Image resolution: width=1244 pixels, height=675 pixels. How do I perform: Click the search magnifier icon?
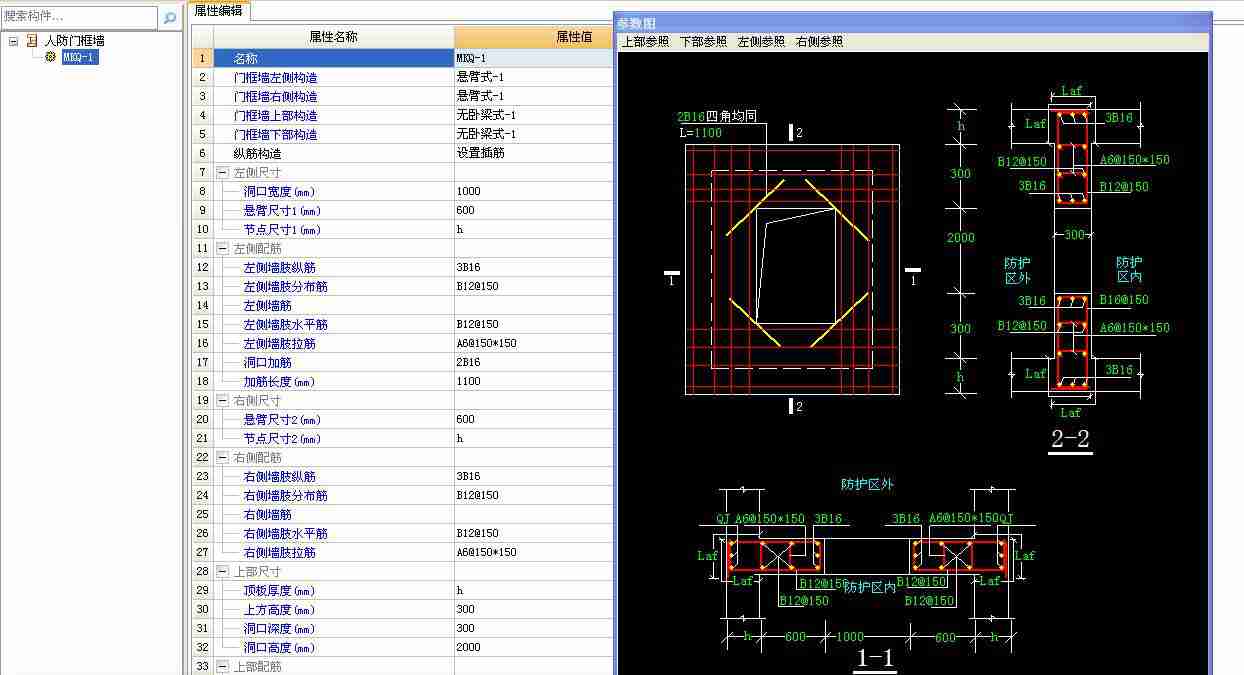coord(170,17)
